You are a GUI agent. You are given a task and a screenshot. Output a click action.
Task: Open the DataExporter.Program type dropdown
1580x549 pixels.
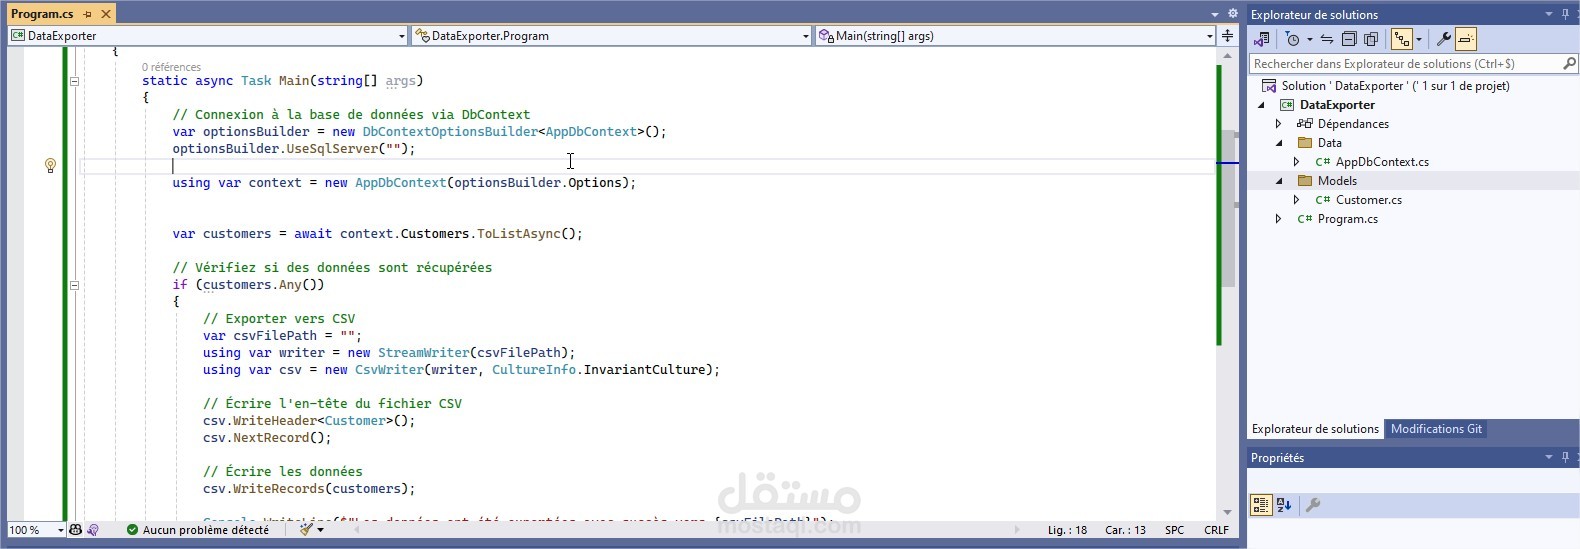coord(806,36)
